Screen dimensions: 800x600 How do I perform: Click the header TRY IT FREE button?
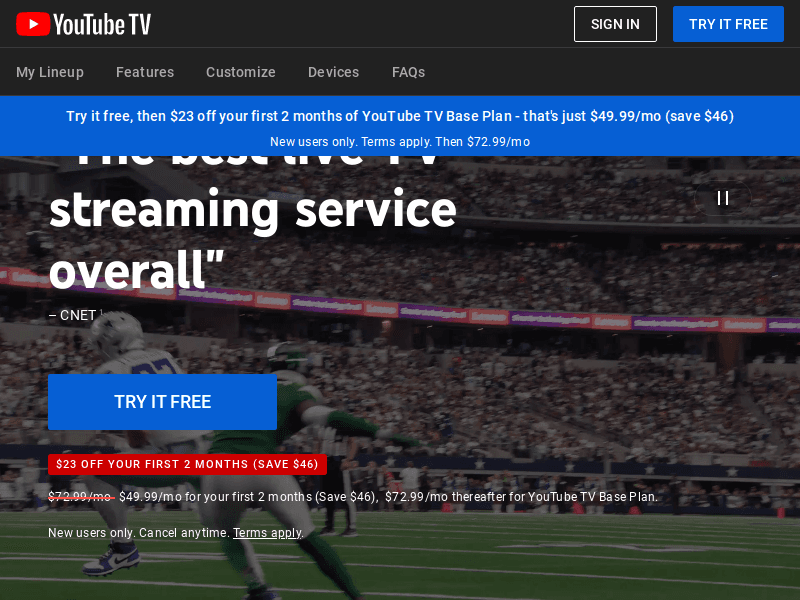tap(728, 24)
